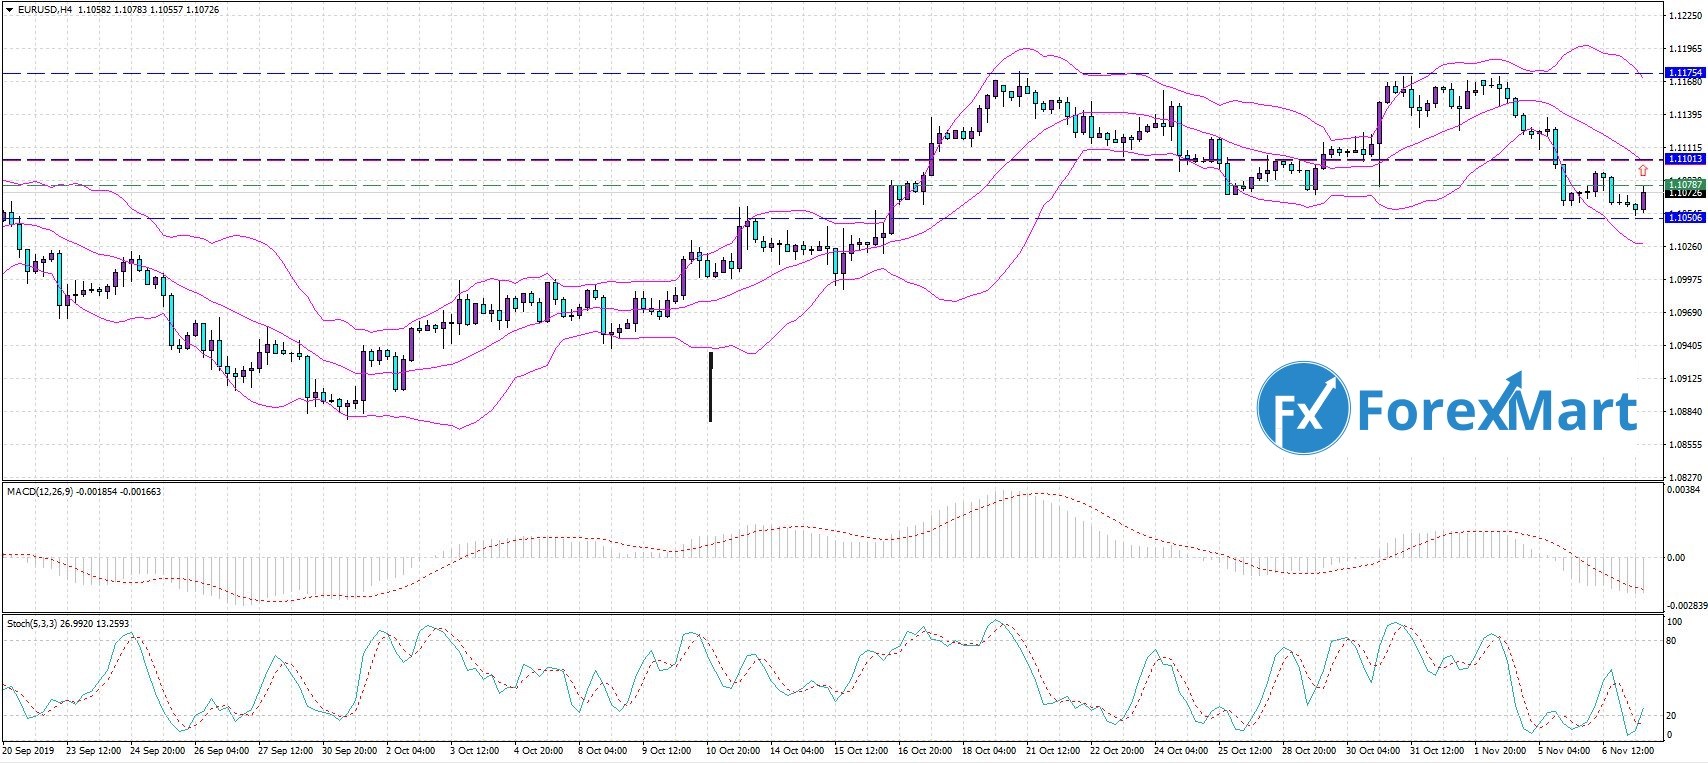
Task: Click the blue 1.10506 price level label
Action: [1684, 217]
